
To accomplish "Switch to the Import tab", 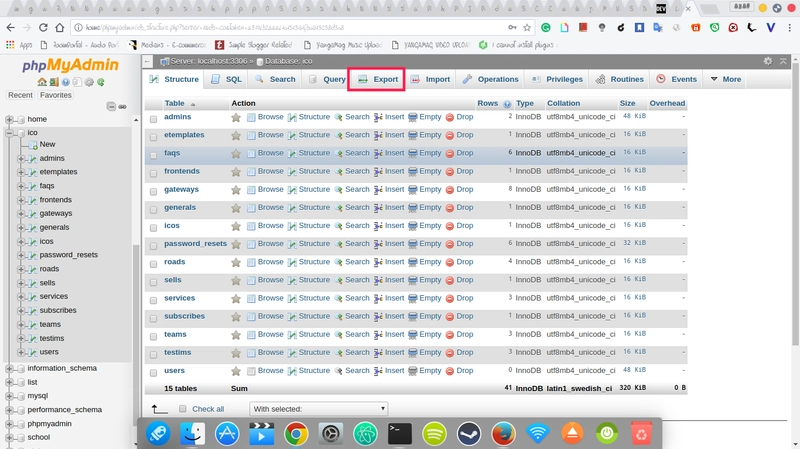I will point(431,80).
